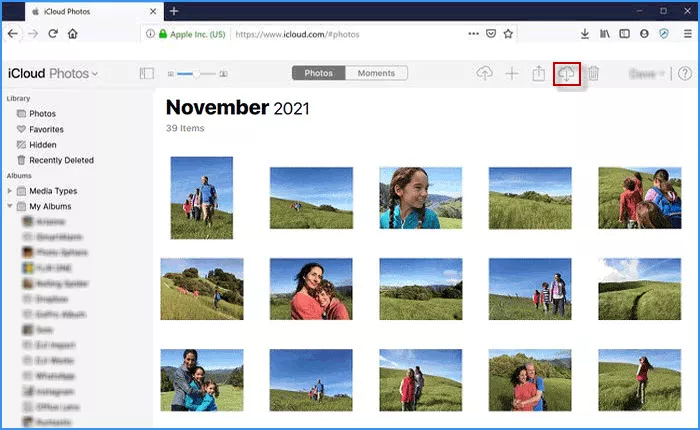Open Favorites in the library sidebar
The width and height of the screenshot is (700, 430).
46,129
